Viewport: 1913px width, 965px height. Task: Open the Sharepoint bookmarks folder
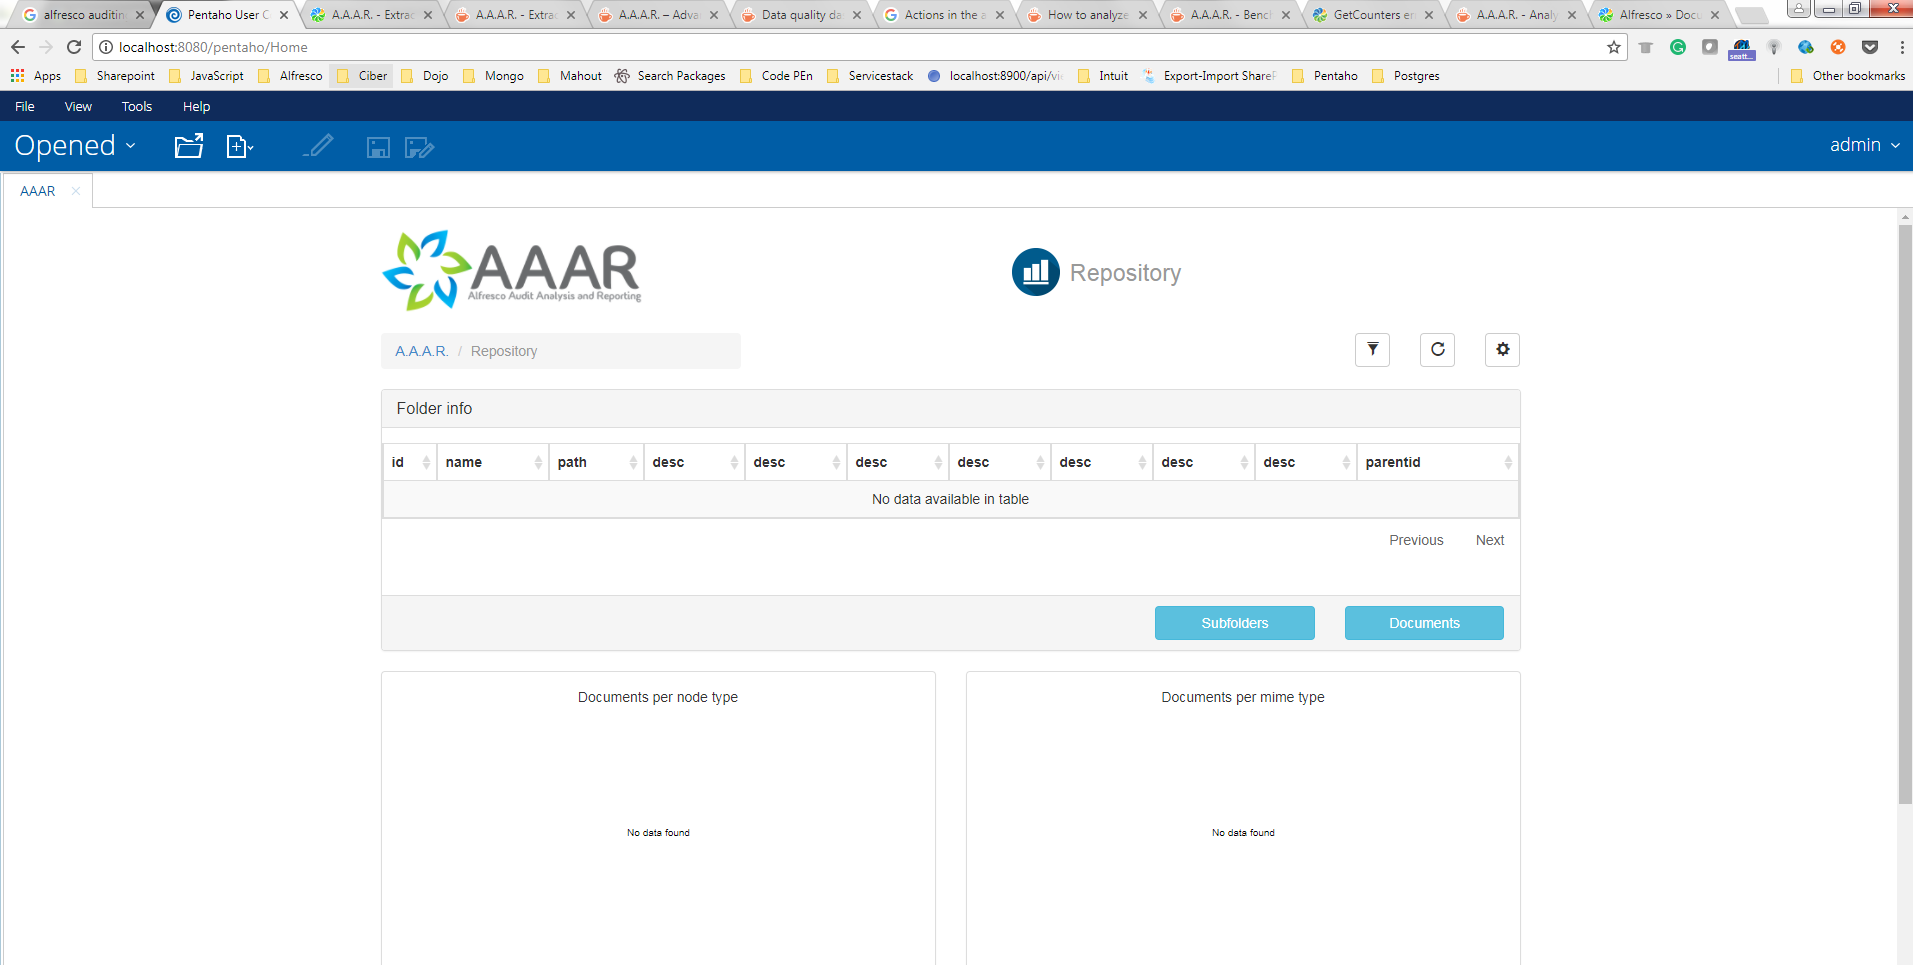click(115, 76)
